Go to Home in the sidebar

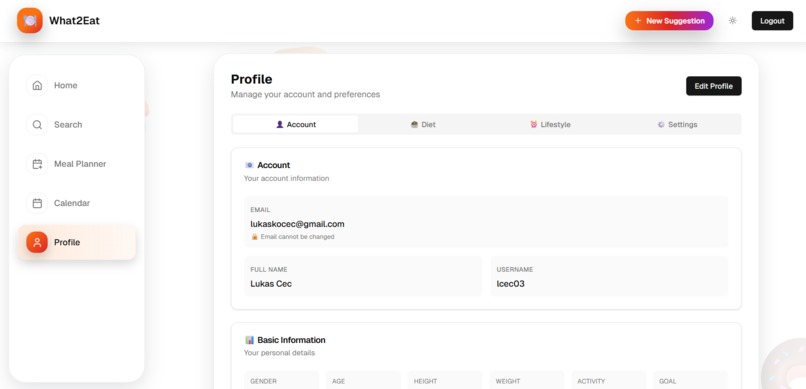[x=77, y=85]
